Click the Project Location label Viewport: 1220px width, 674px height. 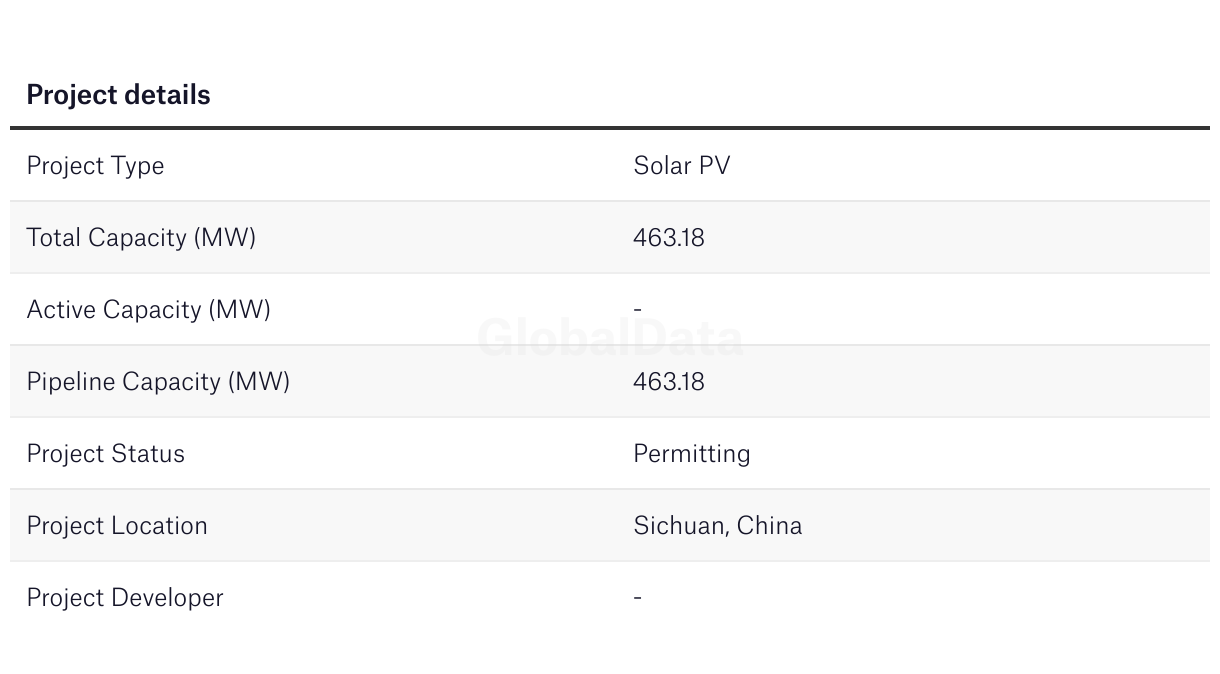coord(117,526)
